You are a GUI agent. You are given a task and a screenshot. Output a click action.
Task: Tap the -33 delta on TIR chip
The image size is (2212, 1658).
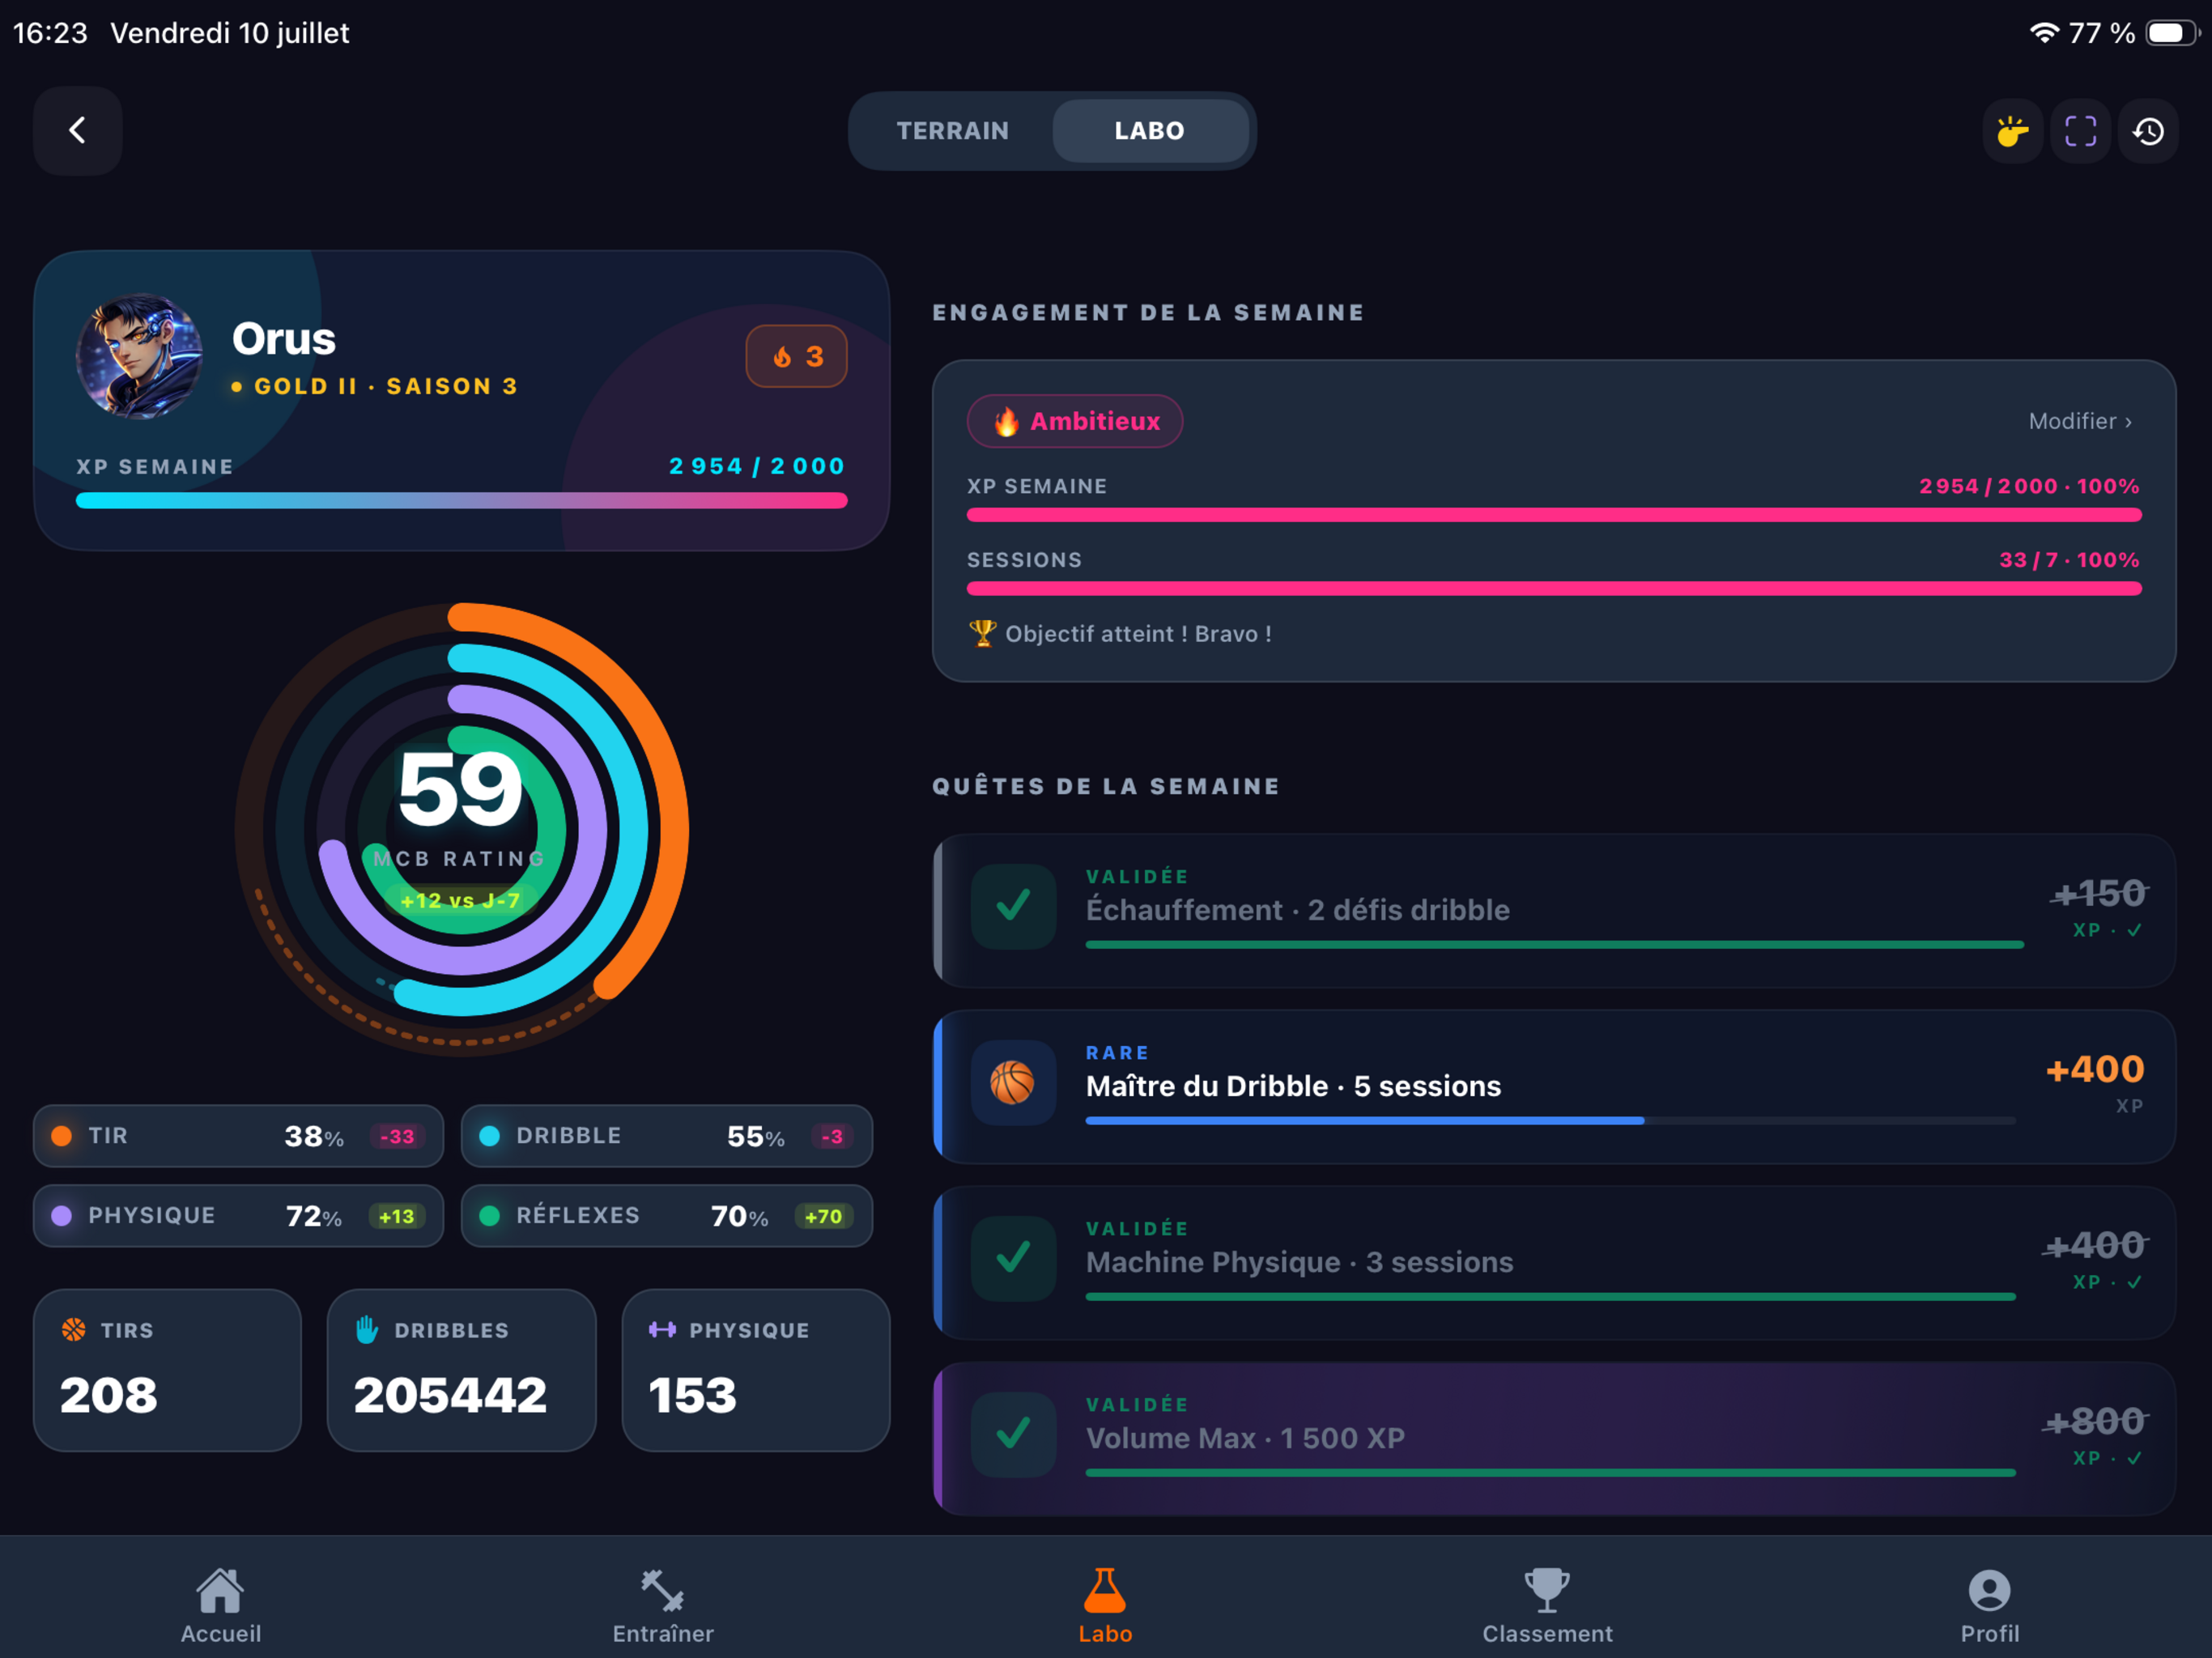tap(397, 1136)
